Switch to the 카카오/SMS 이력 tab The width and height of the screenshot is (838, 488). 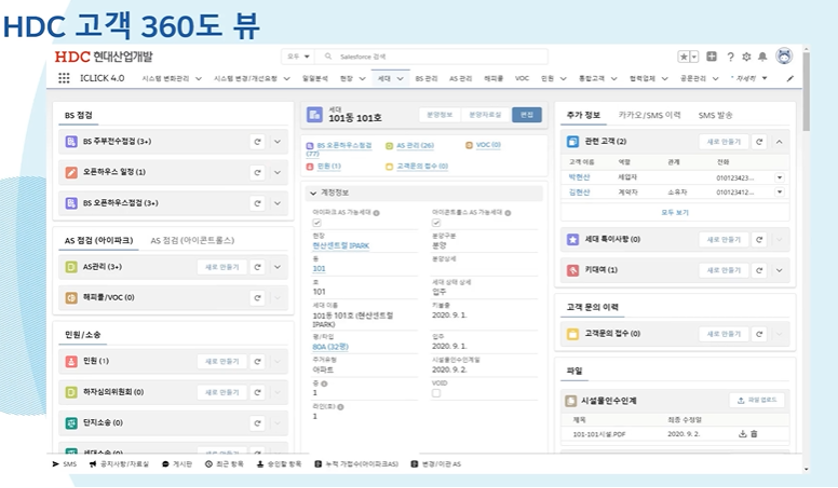[x=649, y=115]
